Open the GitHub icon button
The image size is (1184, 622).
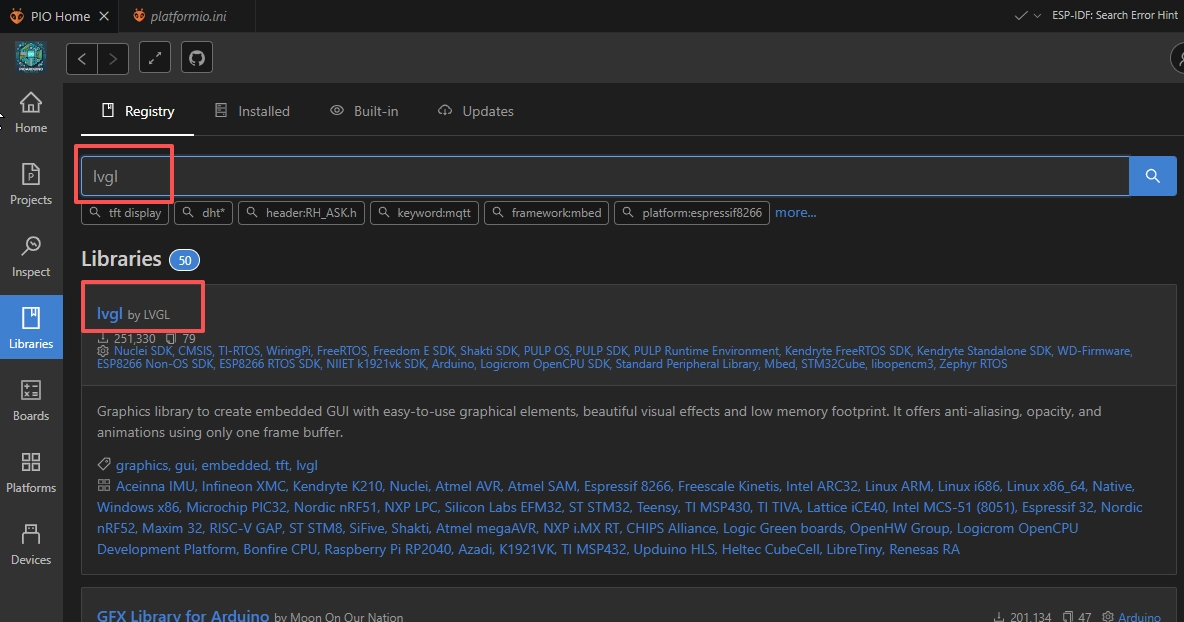coord(197,58)
